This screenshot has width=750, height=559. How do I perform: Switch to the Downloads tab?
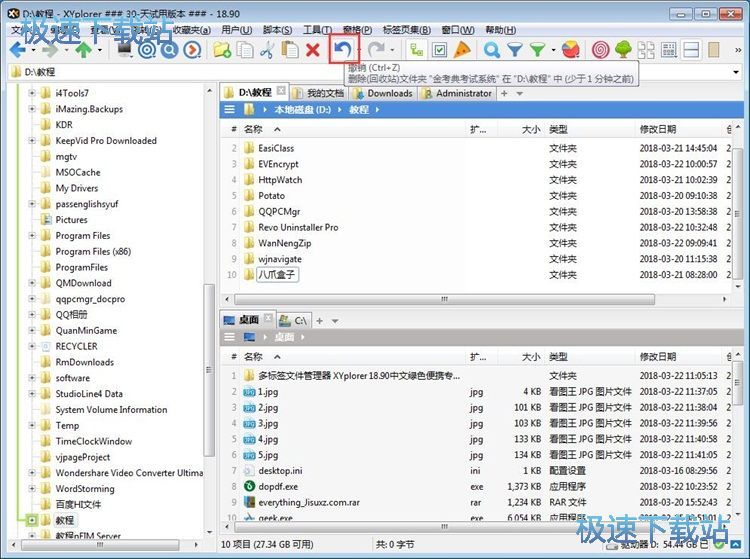click(384, 93)
